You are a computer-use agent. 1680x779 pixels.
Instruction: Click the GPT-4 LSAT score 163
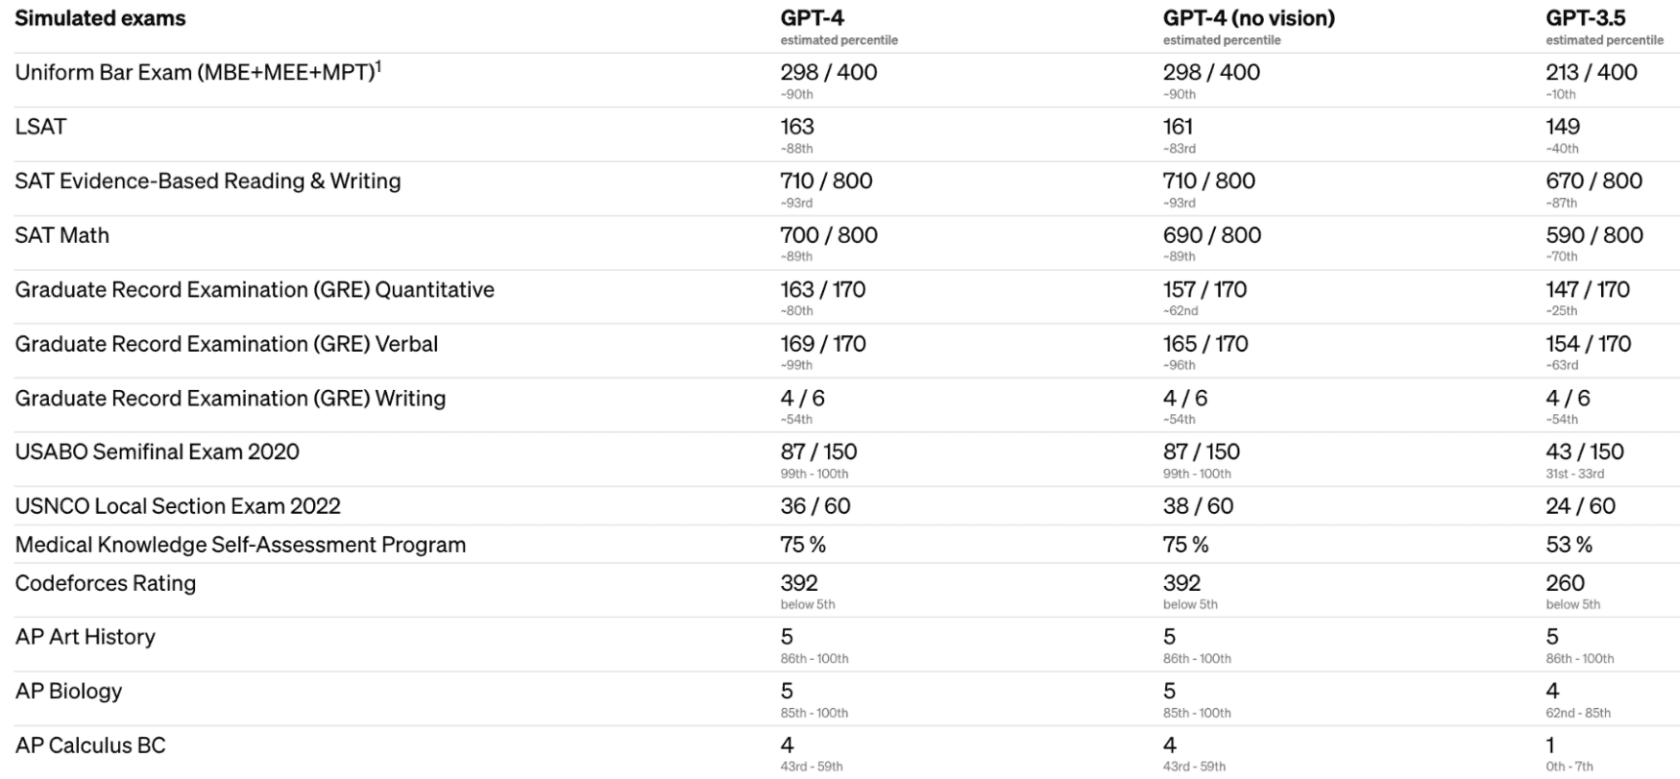pos(797,127)
